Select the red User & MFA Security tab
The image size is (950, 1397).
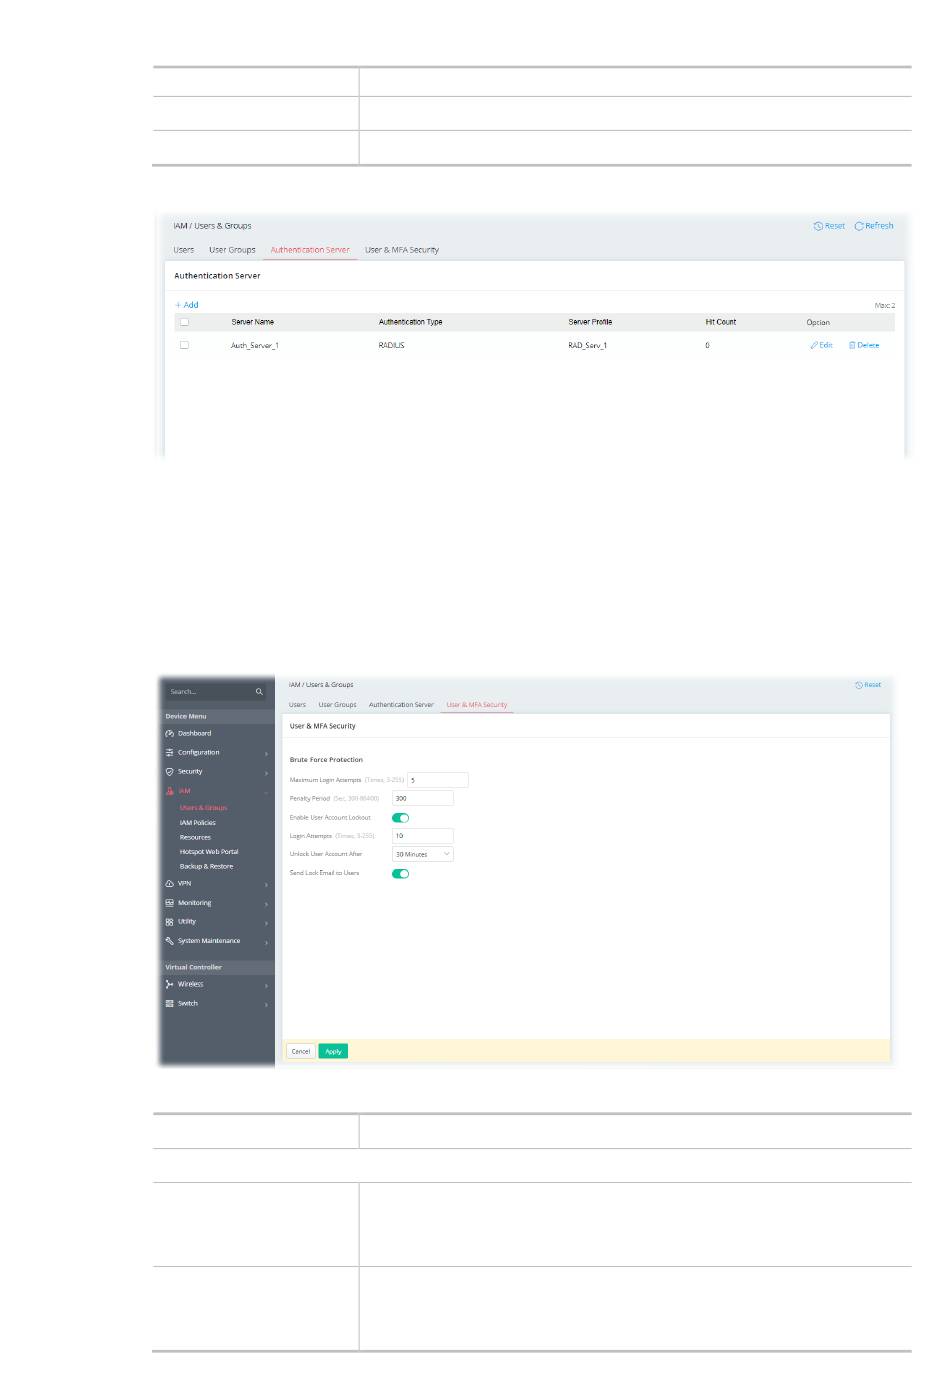coord(477,705)
